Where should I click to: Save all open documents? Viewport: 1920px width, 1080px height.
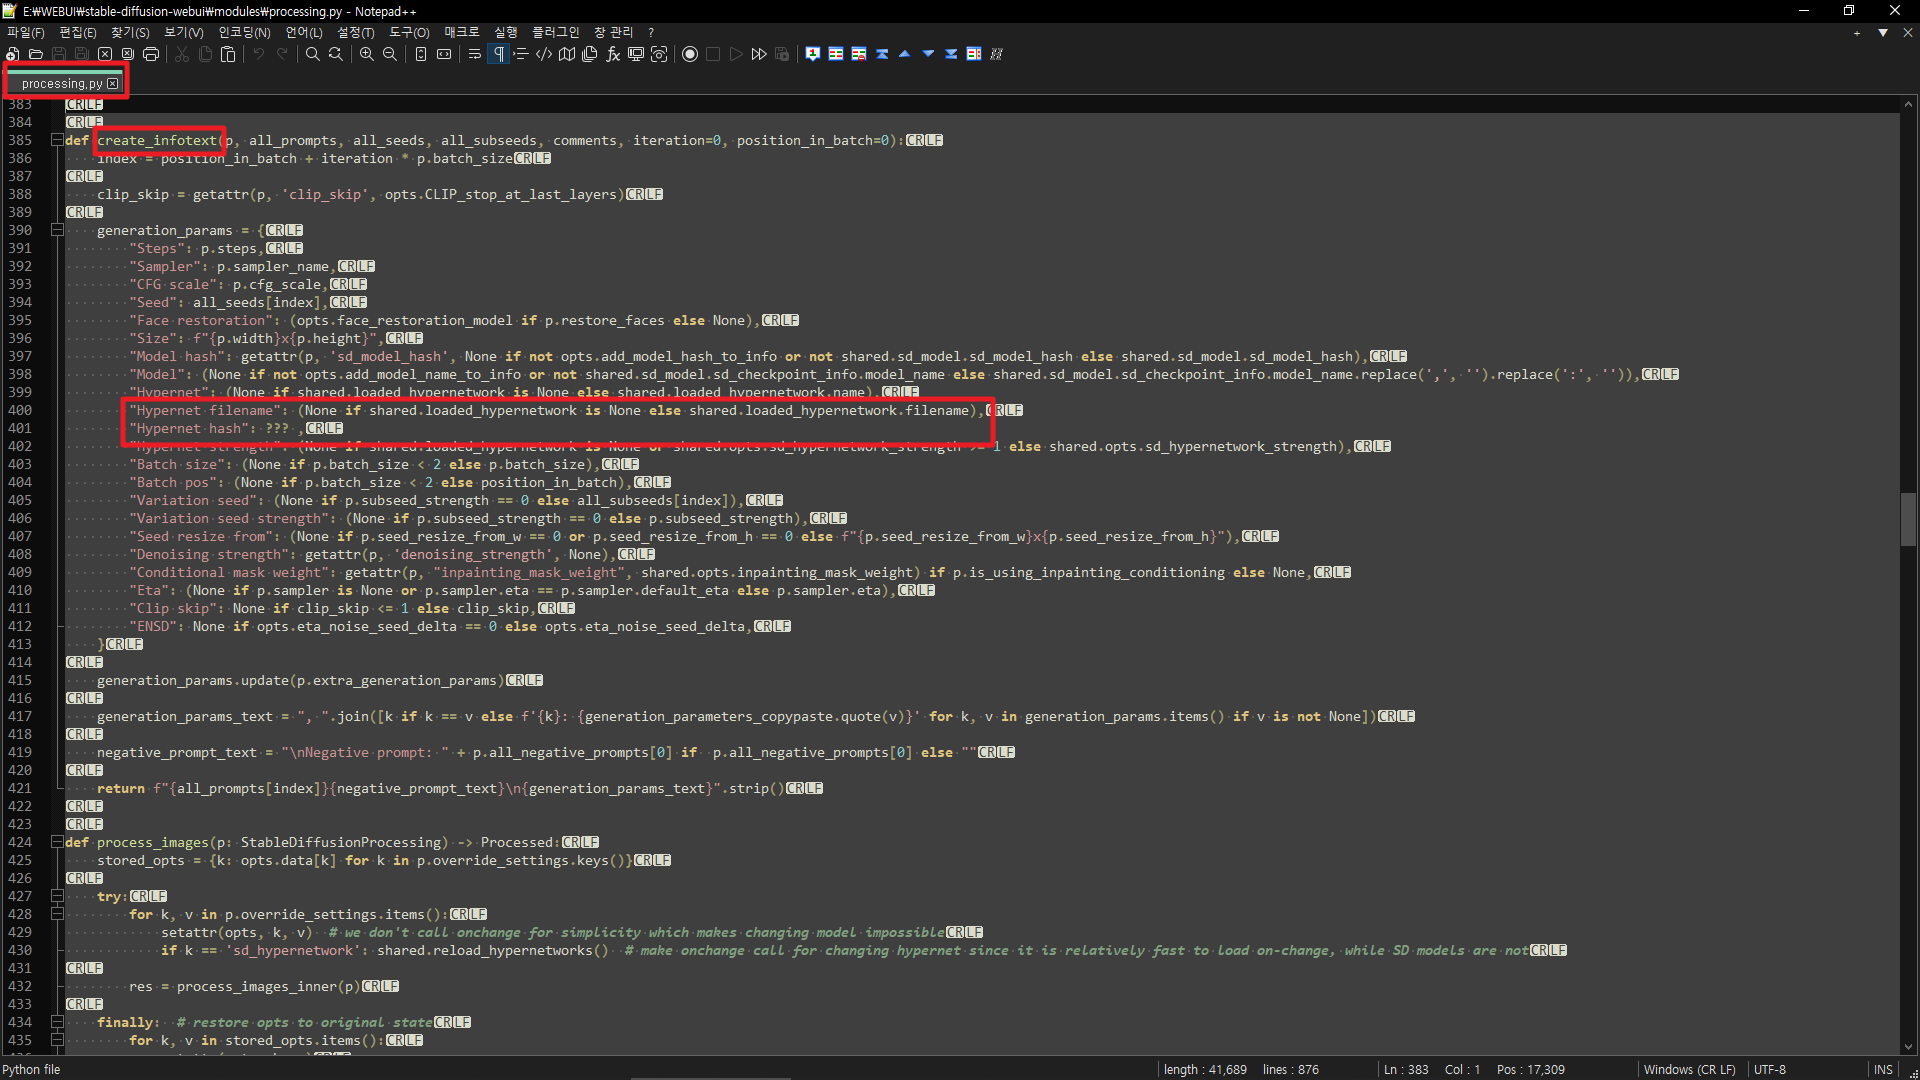80,54
